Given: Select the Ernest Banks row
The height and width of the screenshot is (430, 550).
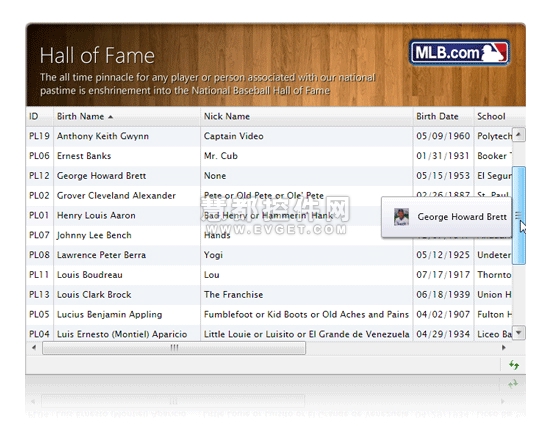Looking at the screenshot, I should (x=269, y=156).
